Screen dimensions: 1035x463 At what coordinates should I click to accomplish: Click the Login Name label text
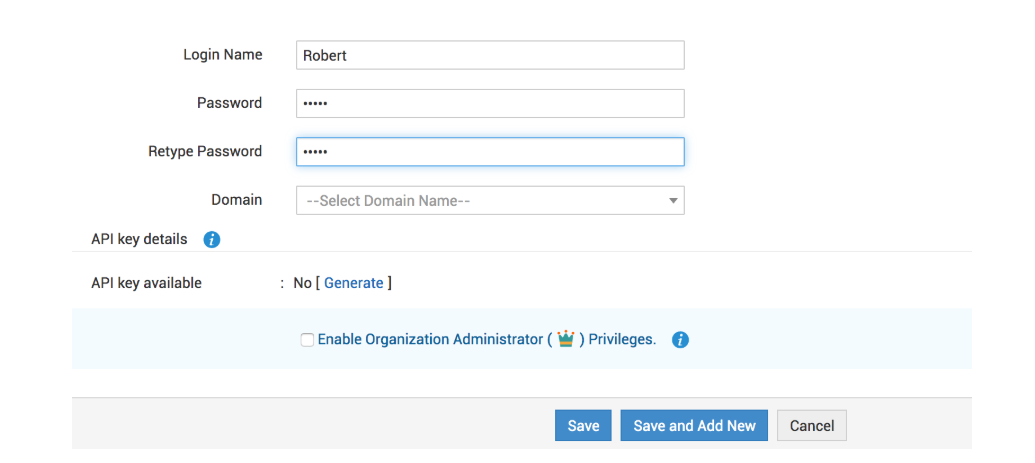pyautogui.click(x=222, y=55)
